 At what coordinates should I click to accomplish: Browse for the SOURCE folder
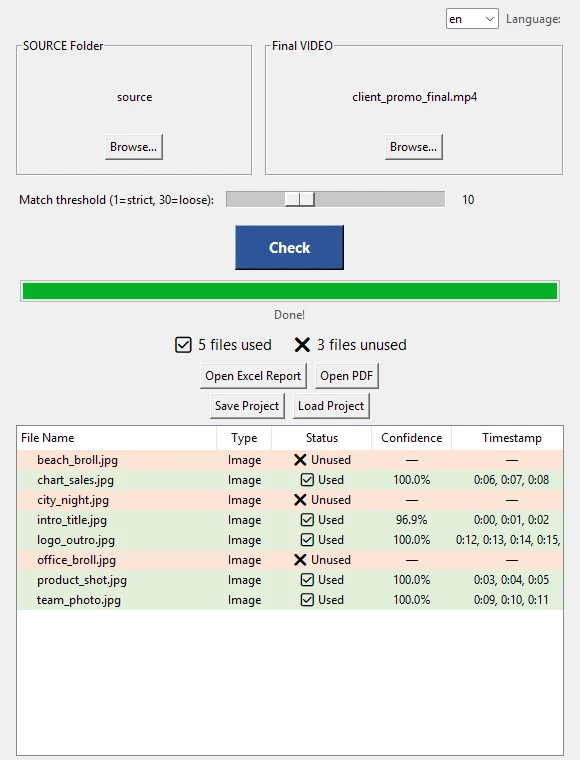point(134,147)
